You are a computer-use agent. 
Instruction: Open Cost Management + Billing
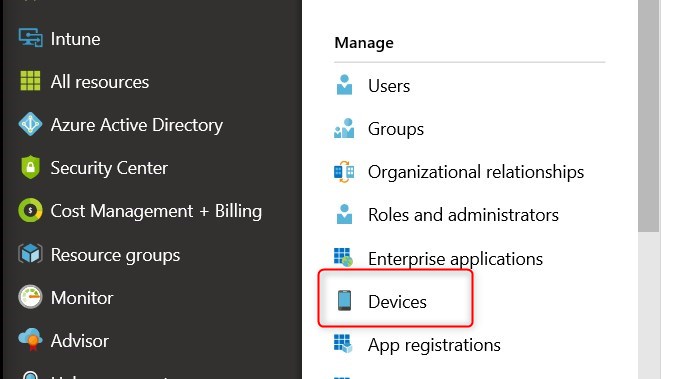(x=156, y=211)
